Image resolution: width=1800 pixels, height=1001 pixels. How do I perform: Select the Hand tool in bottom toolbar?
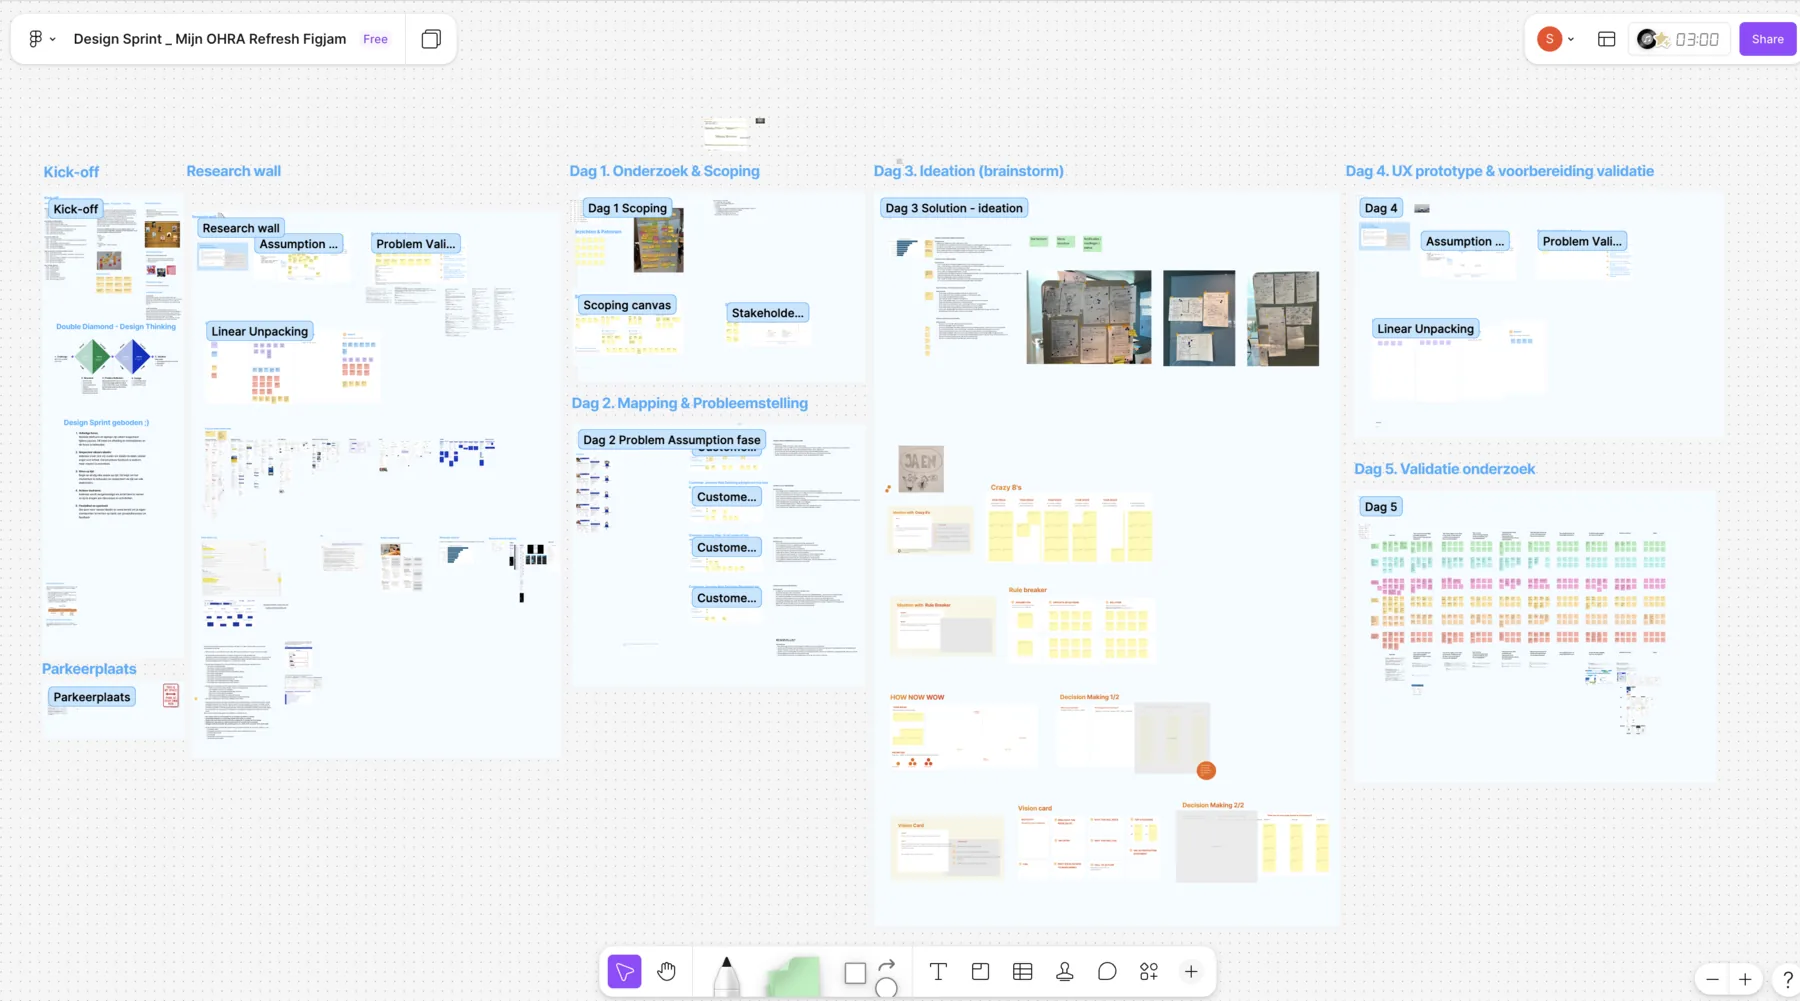pyautogui.click(x=667, y=971)
